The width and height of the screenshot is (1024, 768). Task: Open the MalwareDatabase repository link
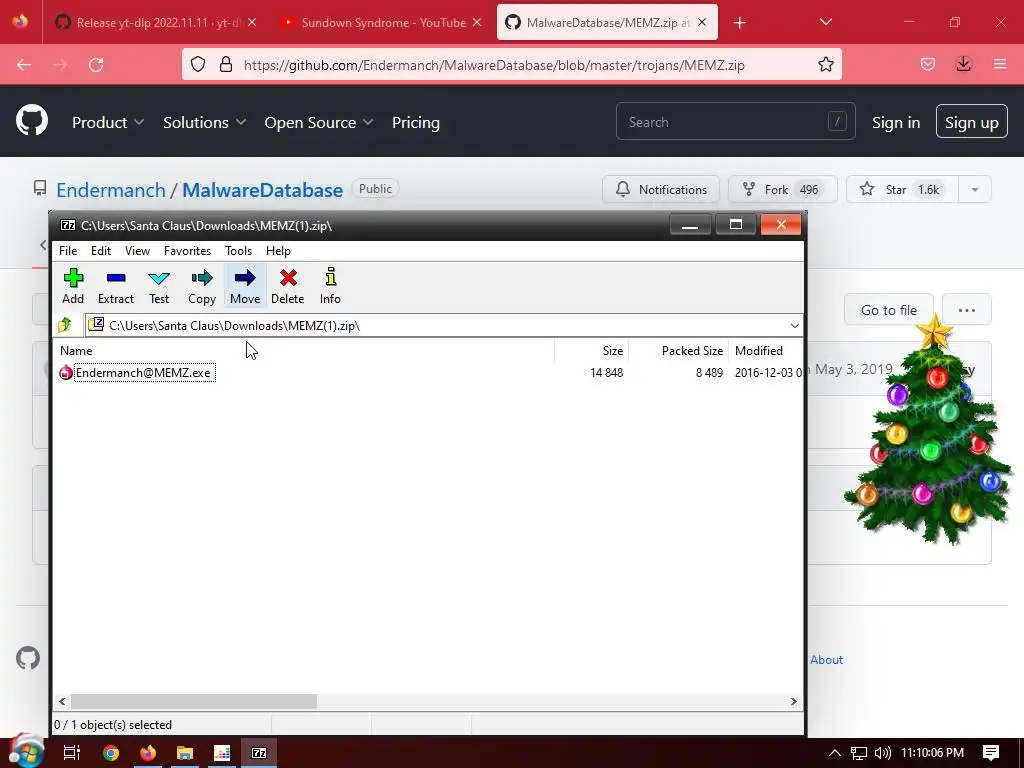click(263, 190)
